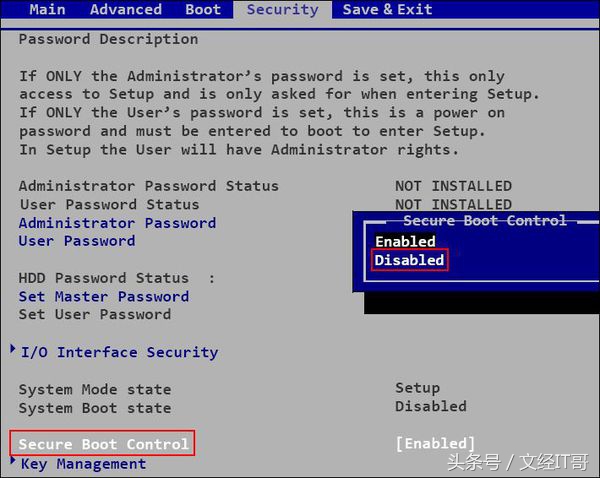Viewport: 600px width, 478px height.
Task: Go to Save & Exit tab
Action: (387, 9)
